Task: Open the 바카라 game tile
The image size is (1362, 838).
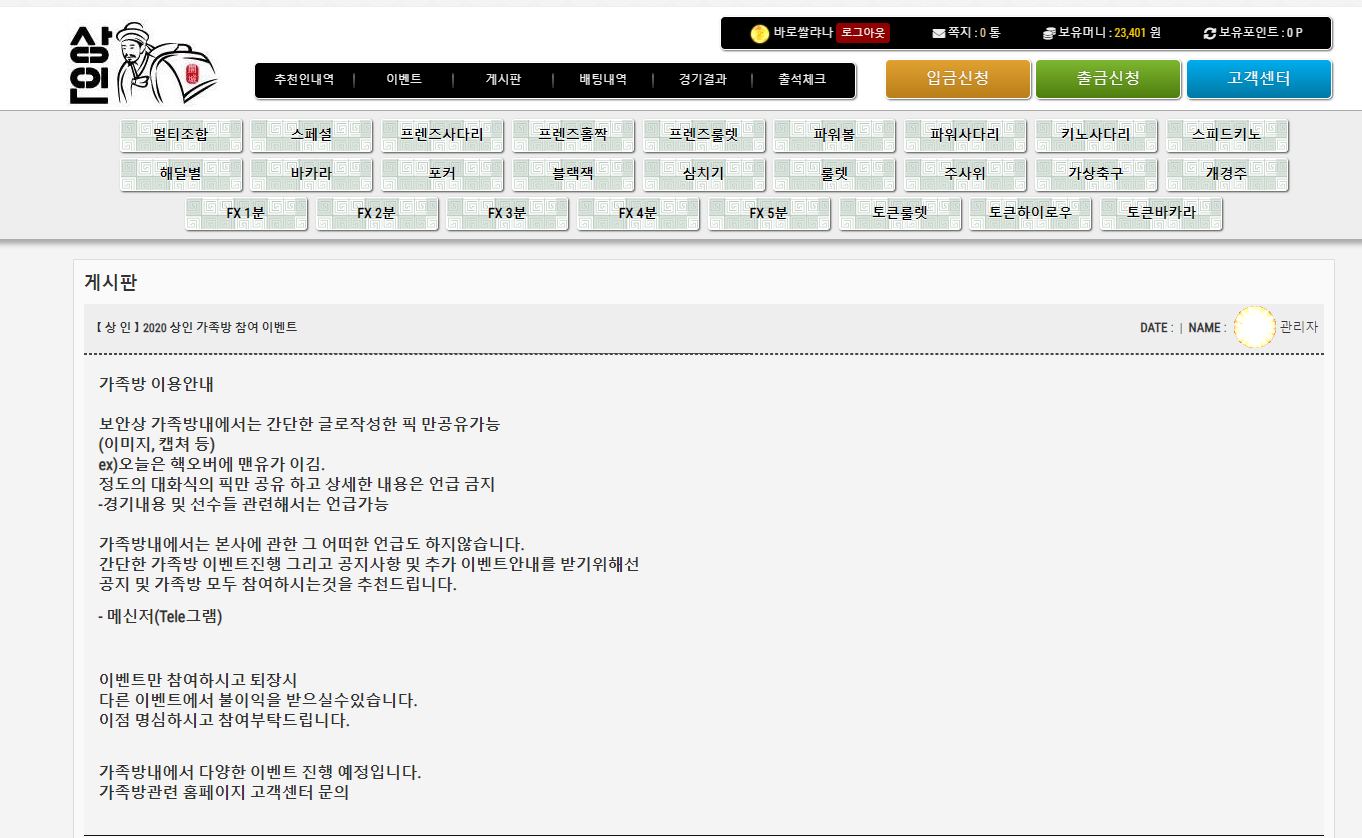Action: click(312, 173)
